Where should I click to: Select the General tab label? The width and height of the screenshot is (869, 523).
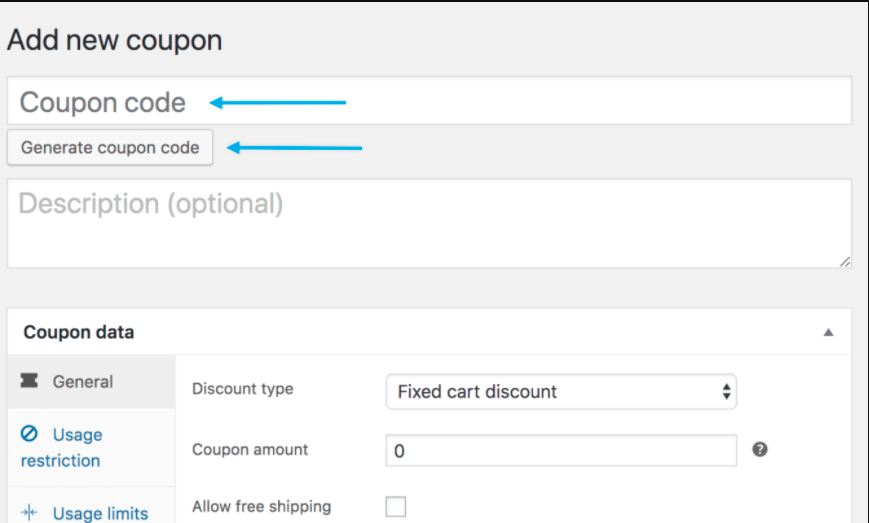pos(83,381)
